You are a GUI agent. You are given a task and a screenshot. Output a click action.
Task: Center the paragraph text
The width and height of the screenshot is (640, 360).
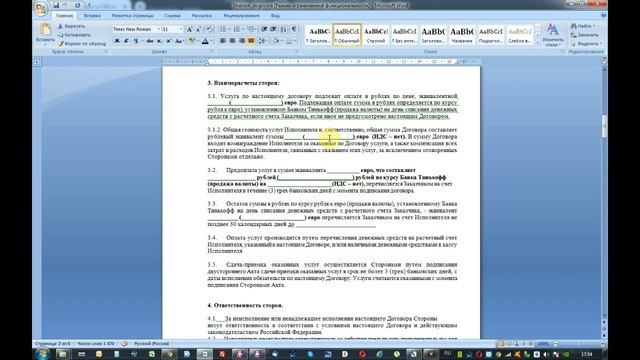click(232, 41)
